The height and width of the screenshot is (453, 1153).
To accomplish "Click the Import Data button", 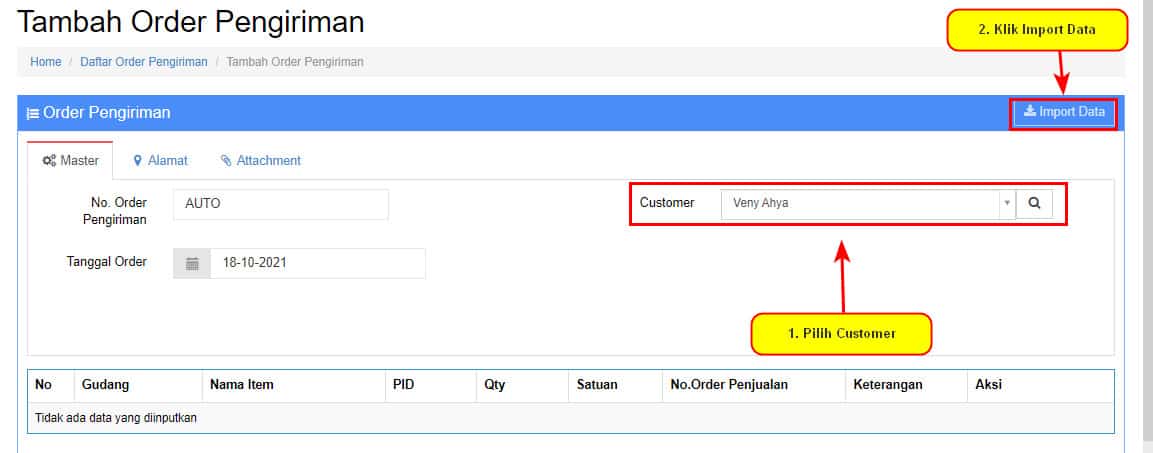I will tap(1063, 112).
